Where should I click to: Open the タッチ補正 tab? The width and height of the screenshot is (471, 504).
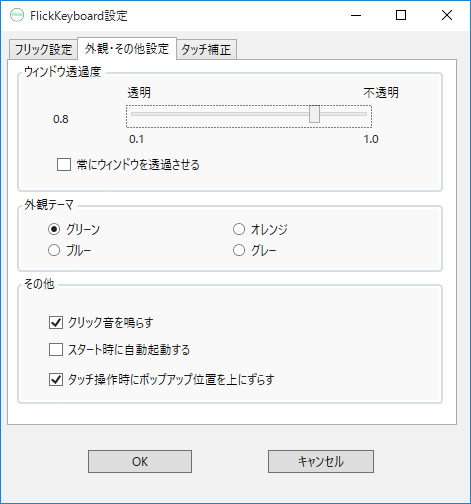click(206, 50)
